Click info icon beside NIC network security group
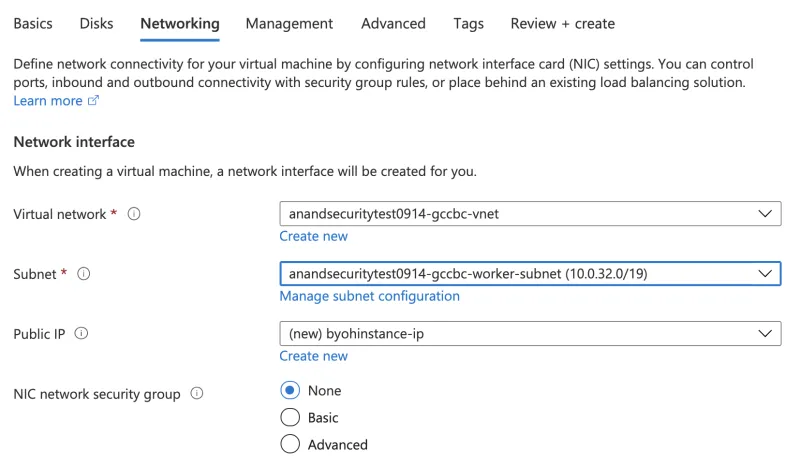Screen dimensions: 800x465 click(196, 394)
